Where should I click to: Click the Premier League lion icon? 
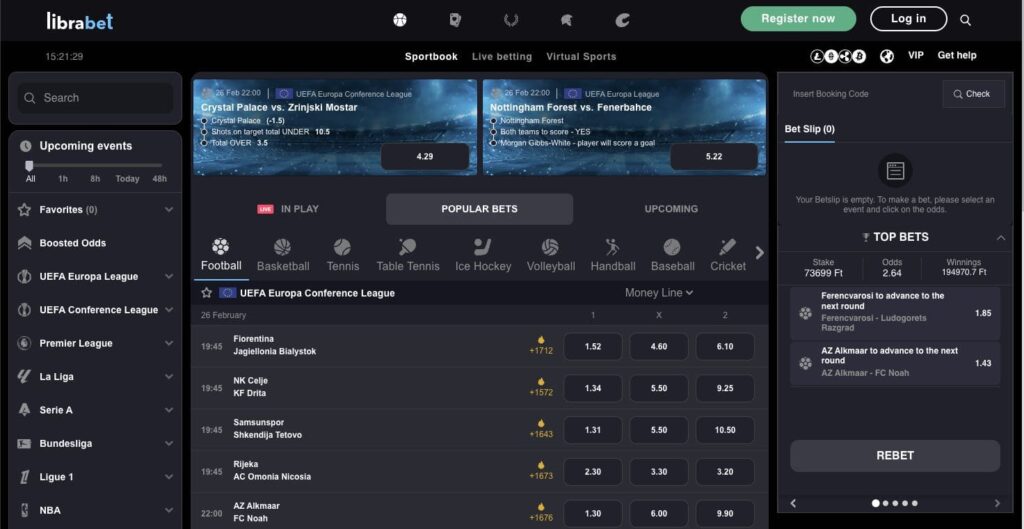tap(24, 343)
